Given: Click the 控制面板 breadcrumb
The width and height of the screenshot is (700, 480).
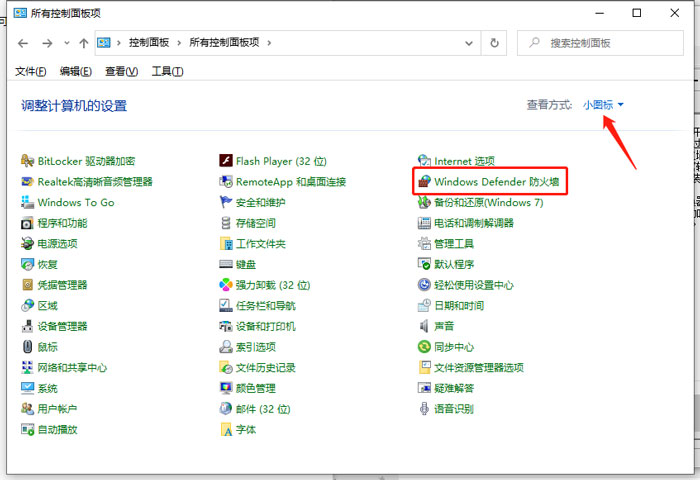Looking at the screenshot, I should 149,42.
